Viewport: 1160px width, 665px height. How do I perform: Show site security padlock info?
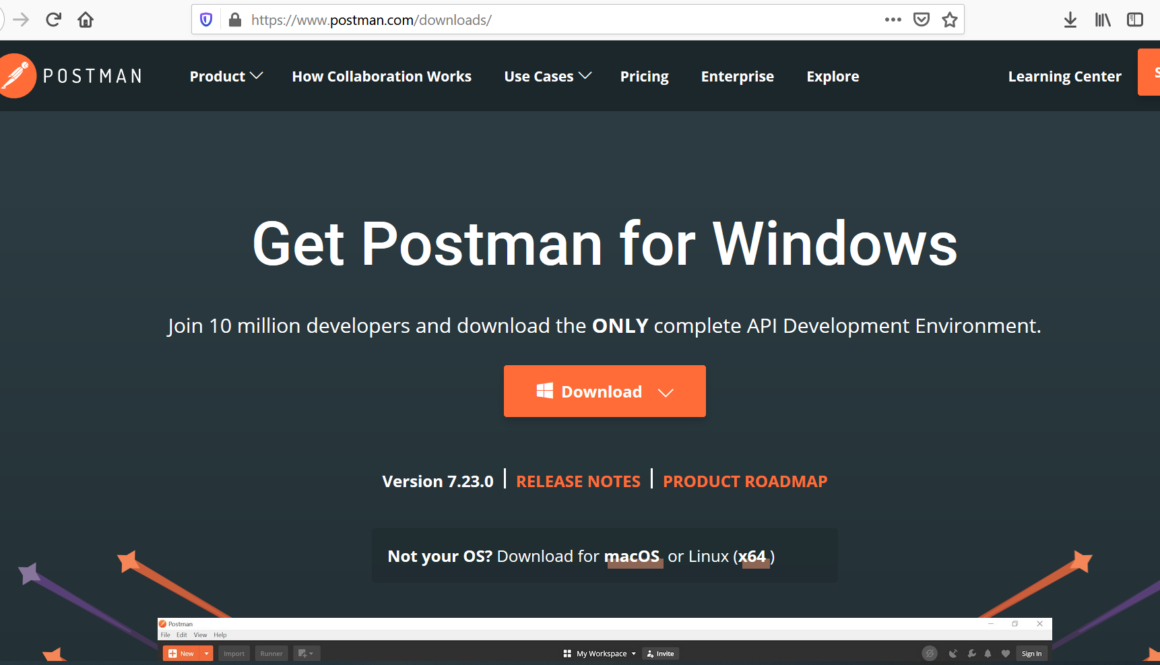coord(235,19)
